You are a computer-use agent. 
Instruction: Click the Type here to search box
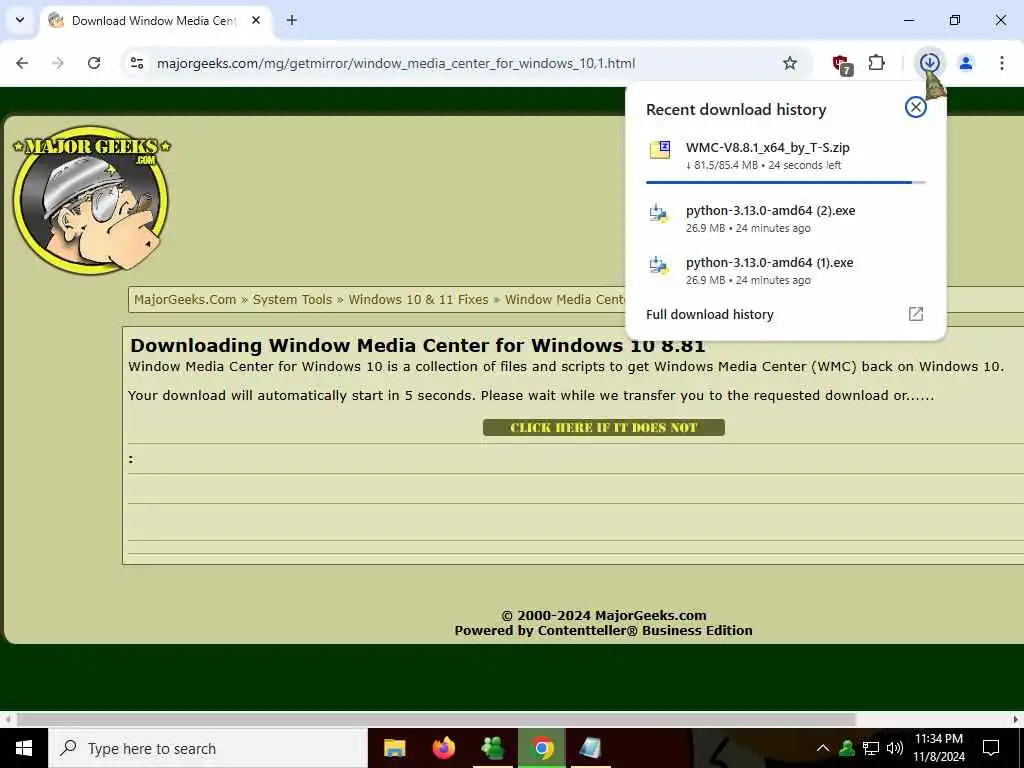[x=208, y=748]
